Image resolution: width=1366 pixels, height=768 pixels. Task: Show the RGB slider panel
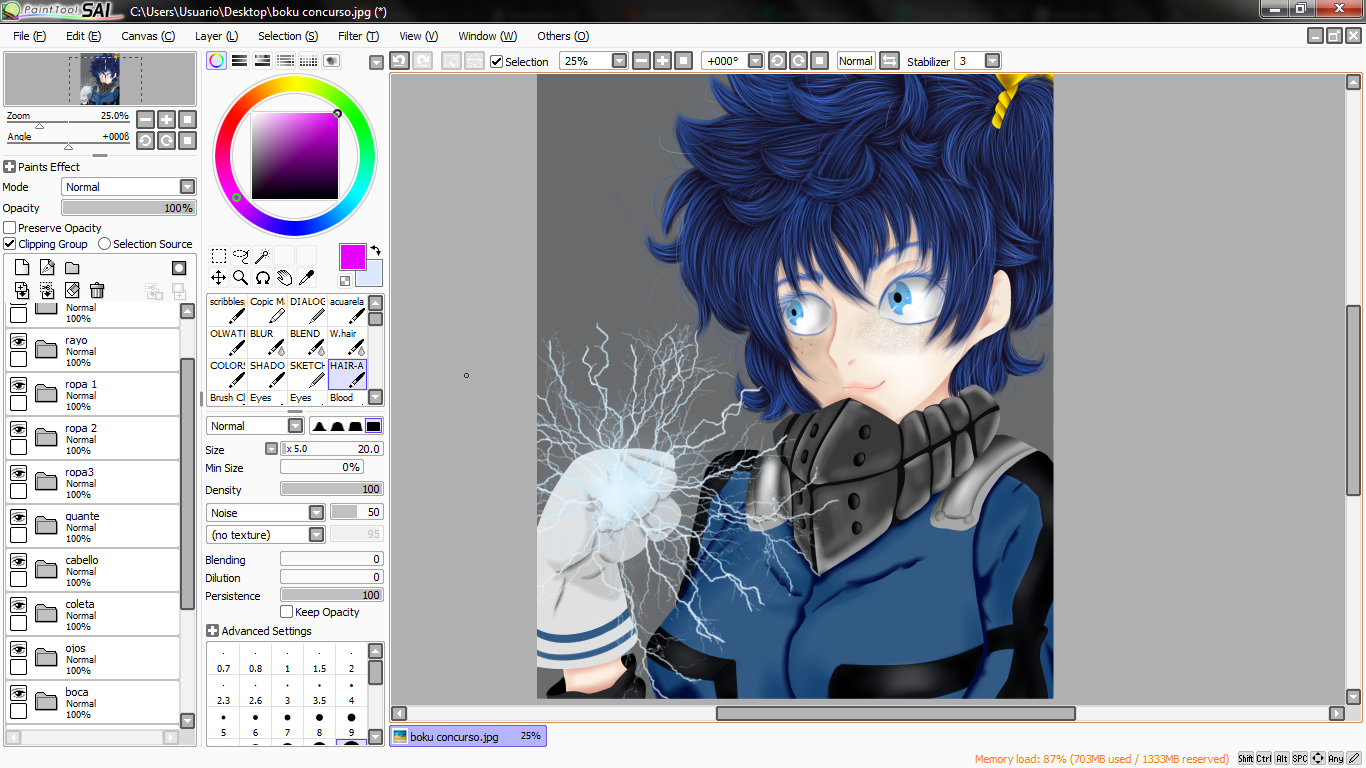point(239,61)
